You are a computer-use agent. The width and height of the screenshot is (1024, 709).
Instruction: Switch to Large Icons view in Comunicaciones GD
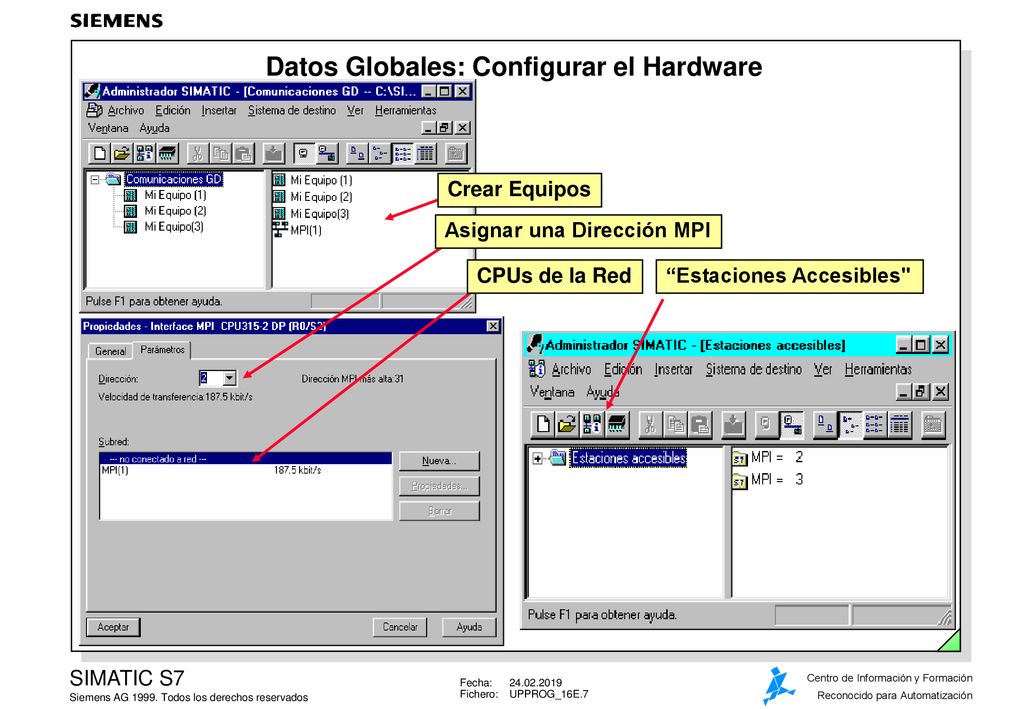[x=357, y=153]
